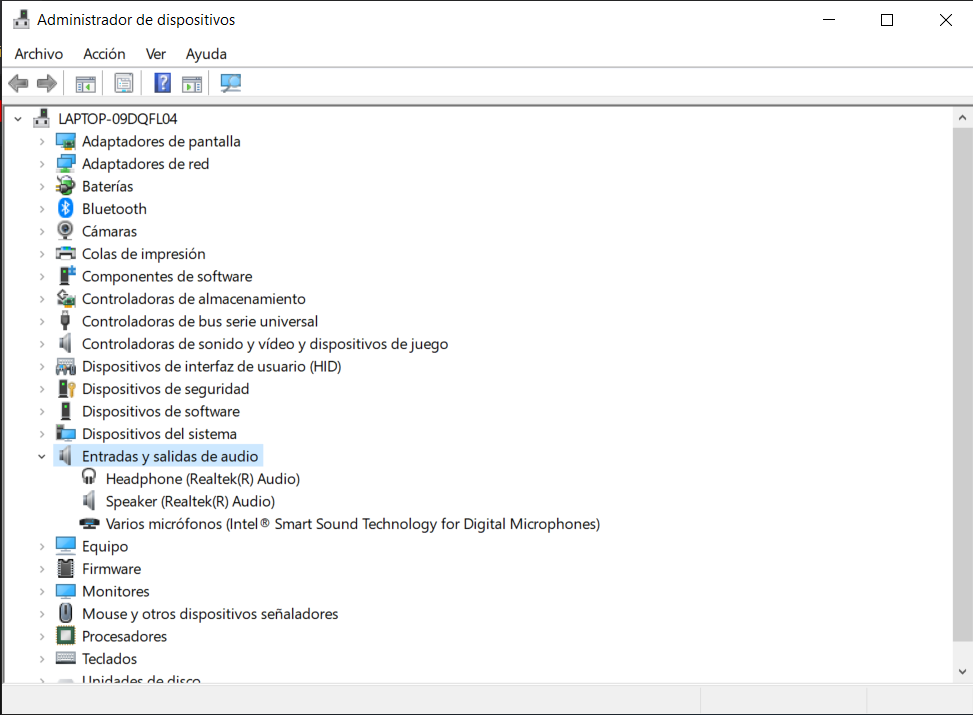Select the Firmware label
Image resolution: width=973 pixels, height=715 pixels.
112,569
